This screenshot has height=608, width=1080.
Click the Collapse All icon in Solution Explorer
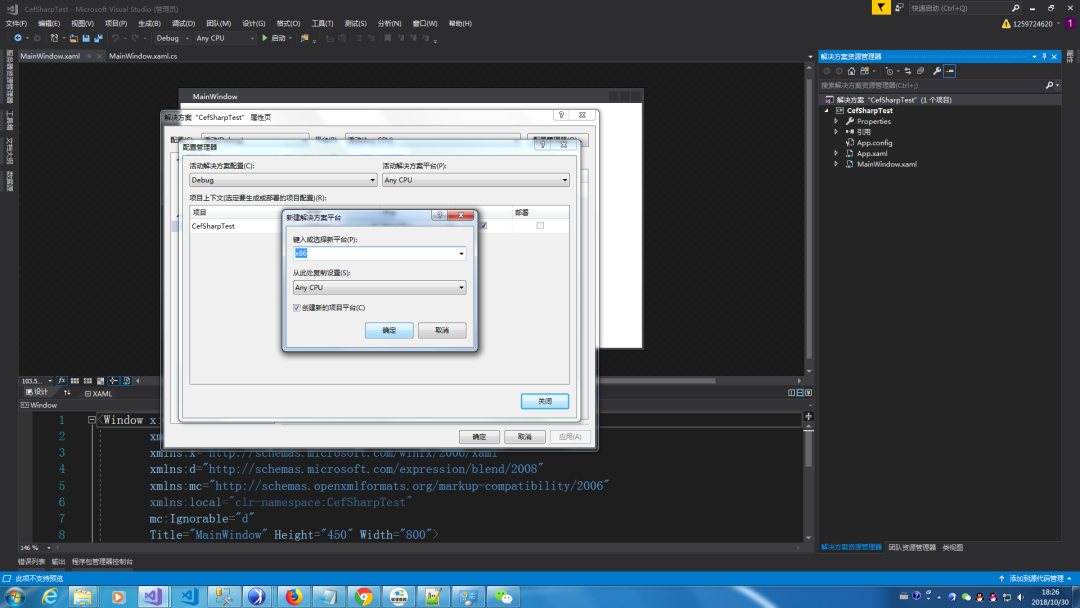click(x=921, y=71)
